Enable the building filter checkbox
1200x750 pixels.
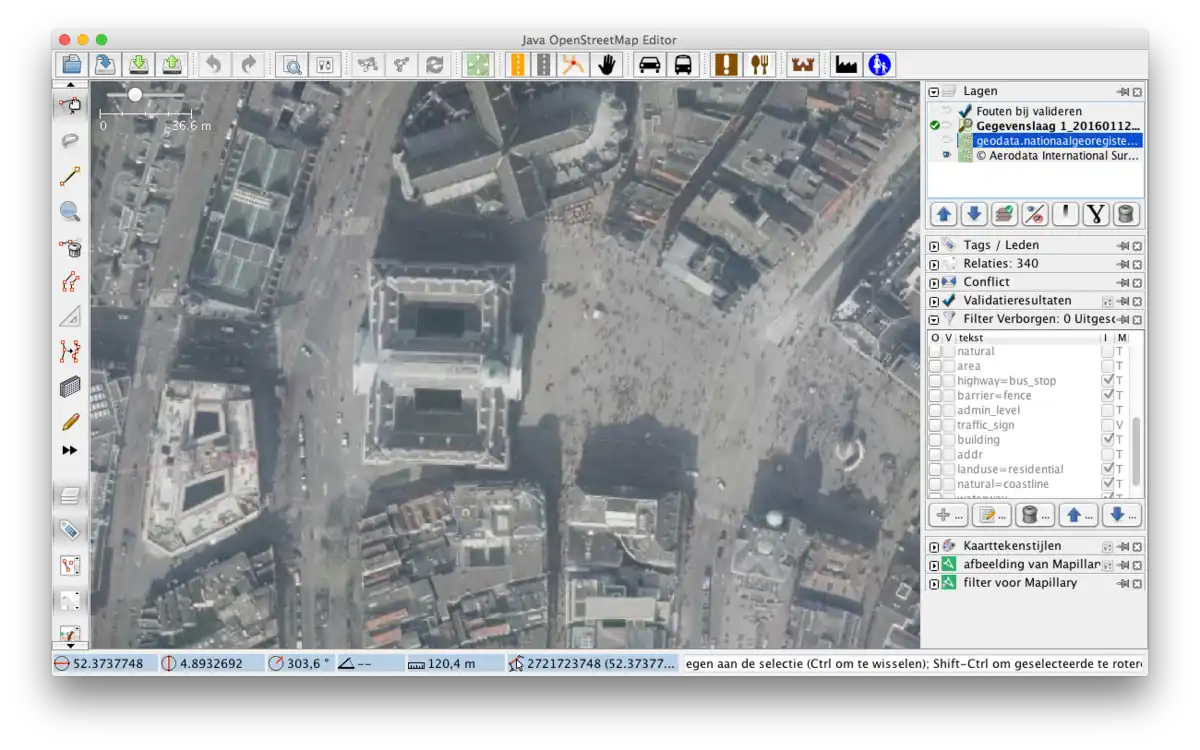click(x=935, y=440)
